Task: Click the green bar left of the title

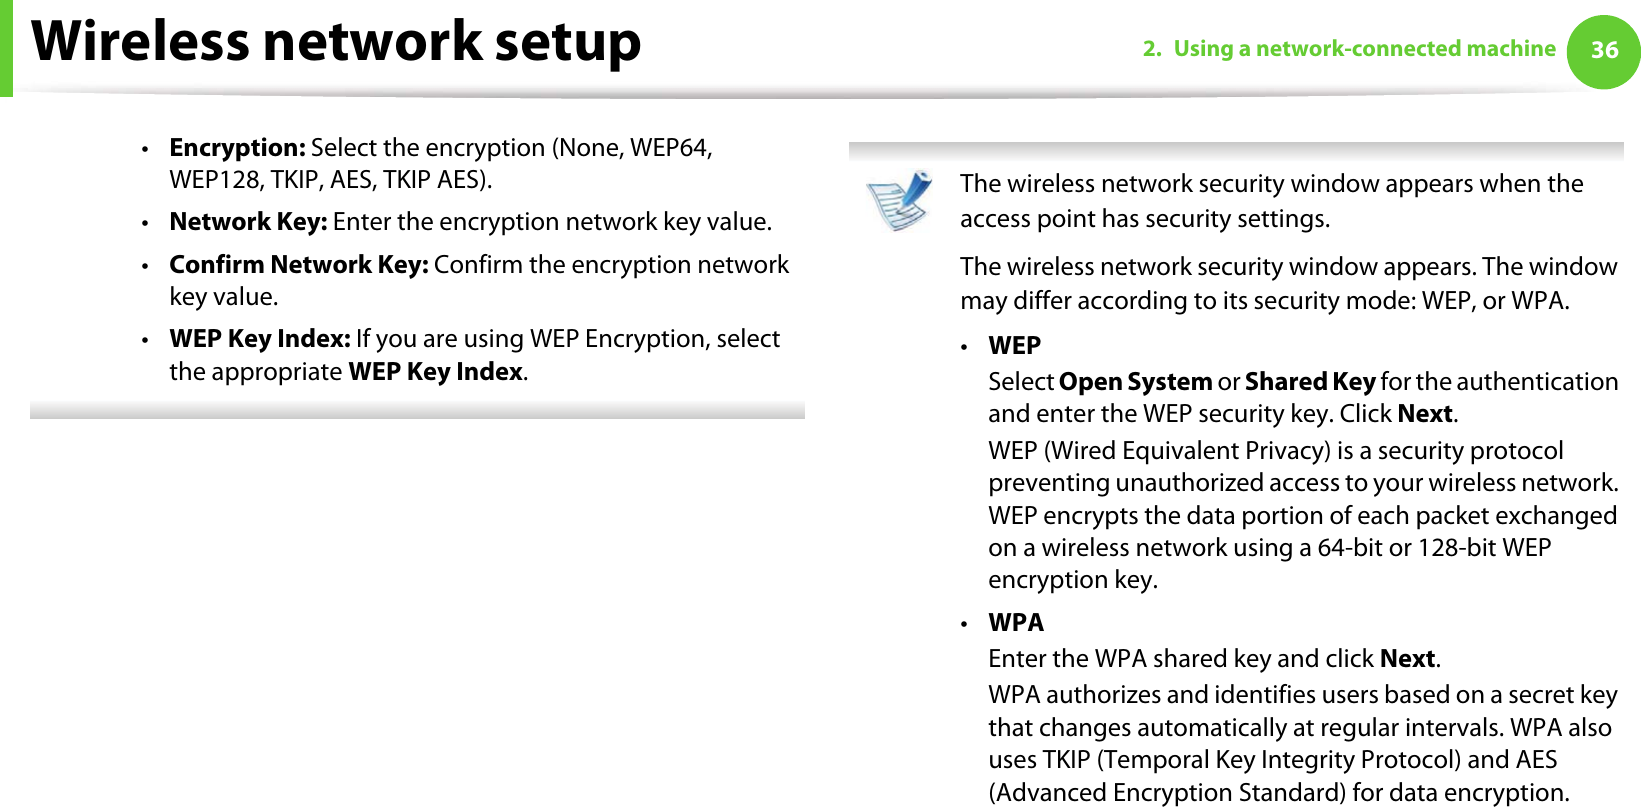Action: pos(6,48)
